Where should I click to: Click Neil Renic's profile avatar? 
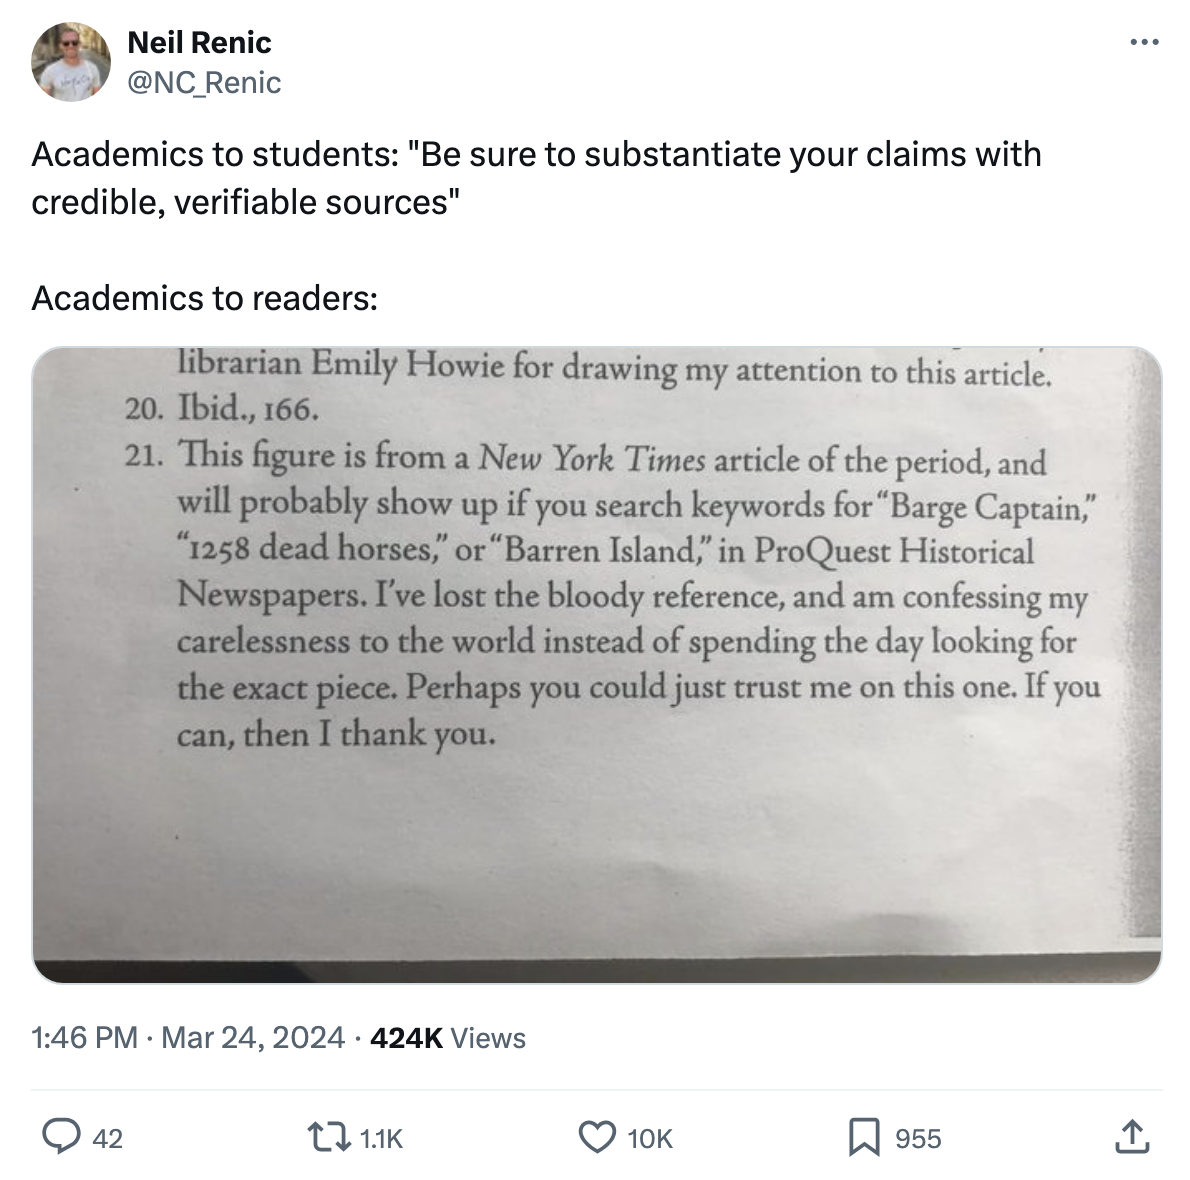pos(71,62)
